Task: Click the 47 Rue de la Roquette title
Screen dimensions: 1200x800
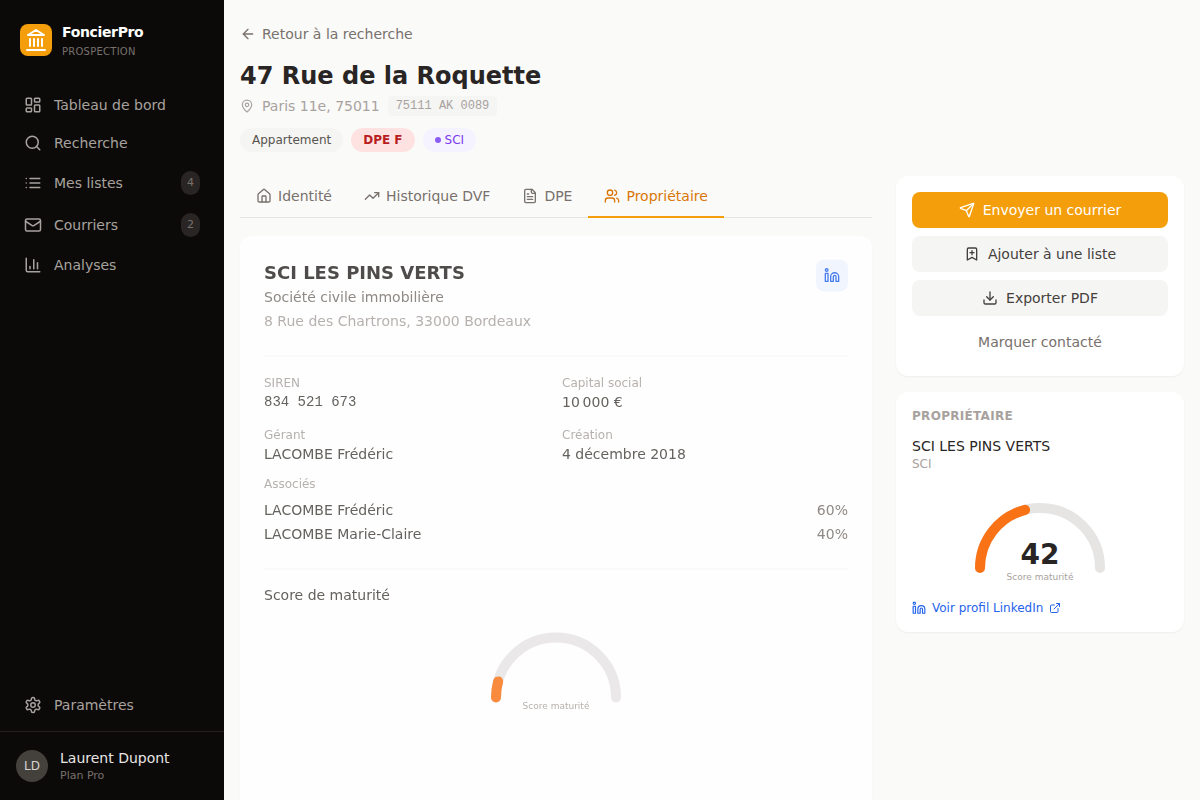Action: point(390,75)
